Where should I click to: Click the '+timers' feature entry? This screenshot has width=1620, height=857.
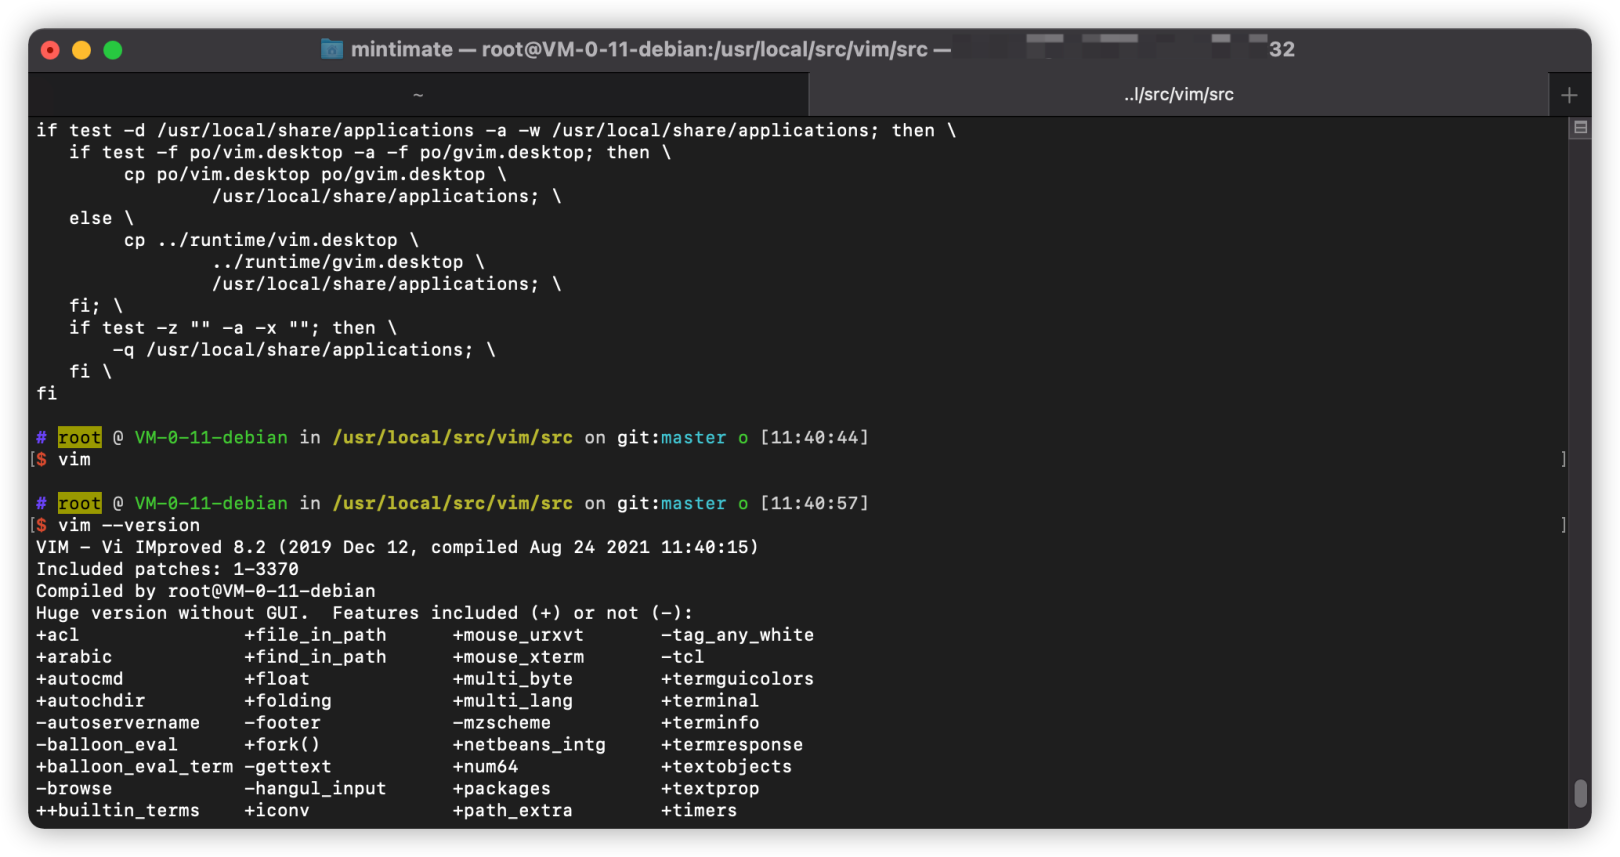(x=699, y=811)
